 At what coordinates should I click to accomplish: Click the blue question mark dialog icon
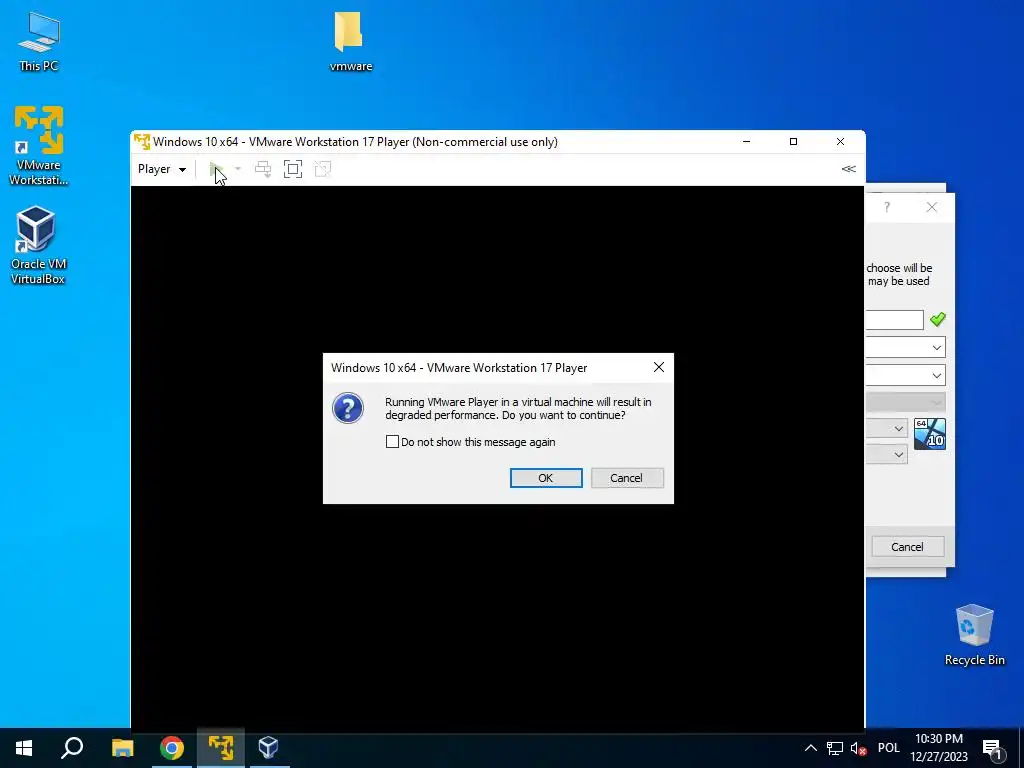pos(348,408)
